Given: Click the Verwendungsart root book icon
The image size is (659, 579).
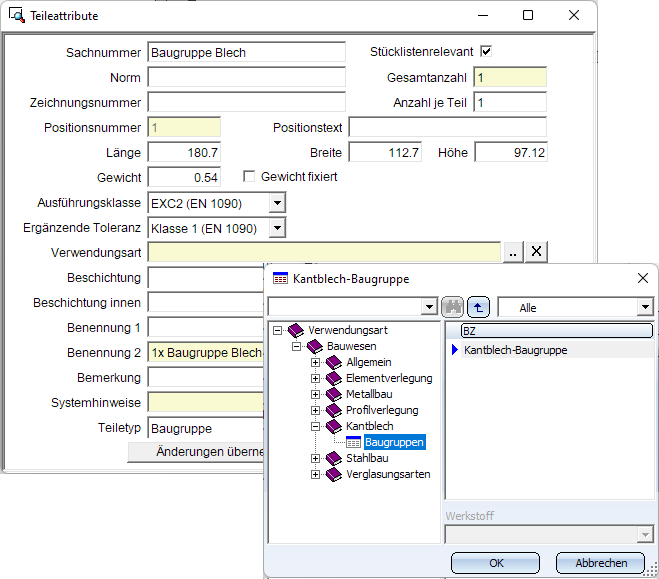Looking at the screenshot, I should click(x=296, y=330).
